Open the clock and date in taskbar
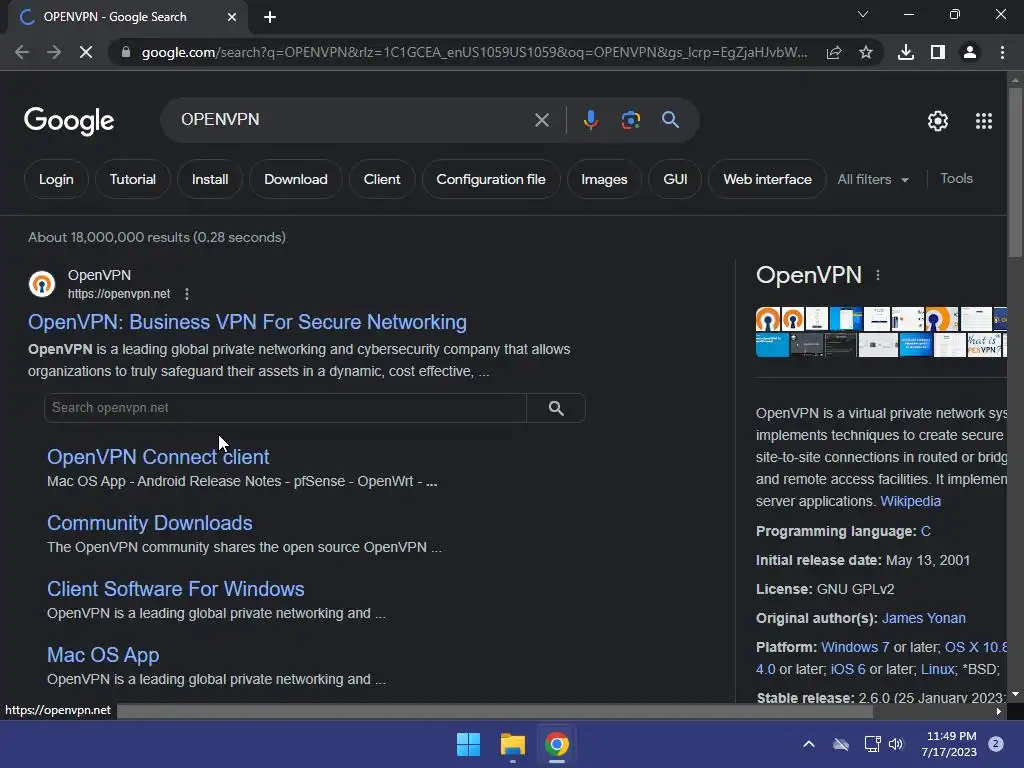This screenshot has height=768, width=1024. pyautogui.click(x=951, y=744)
